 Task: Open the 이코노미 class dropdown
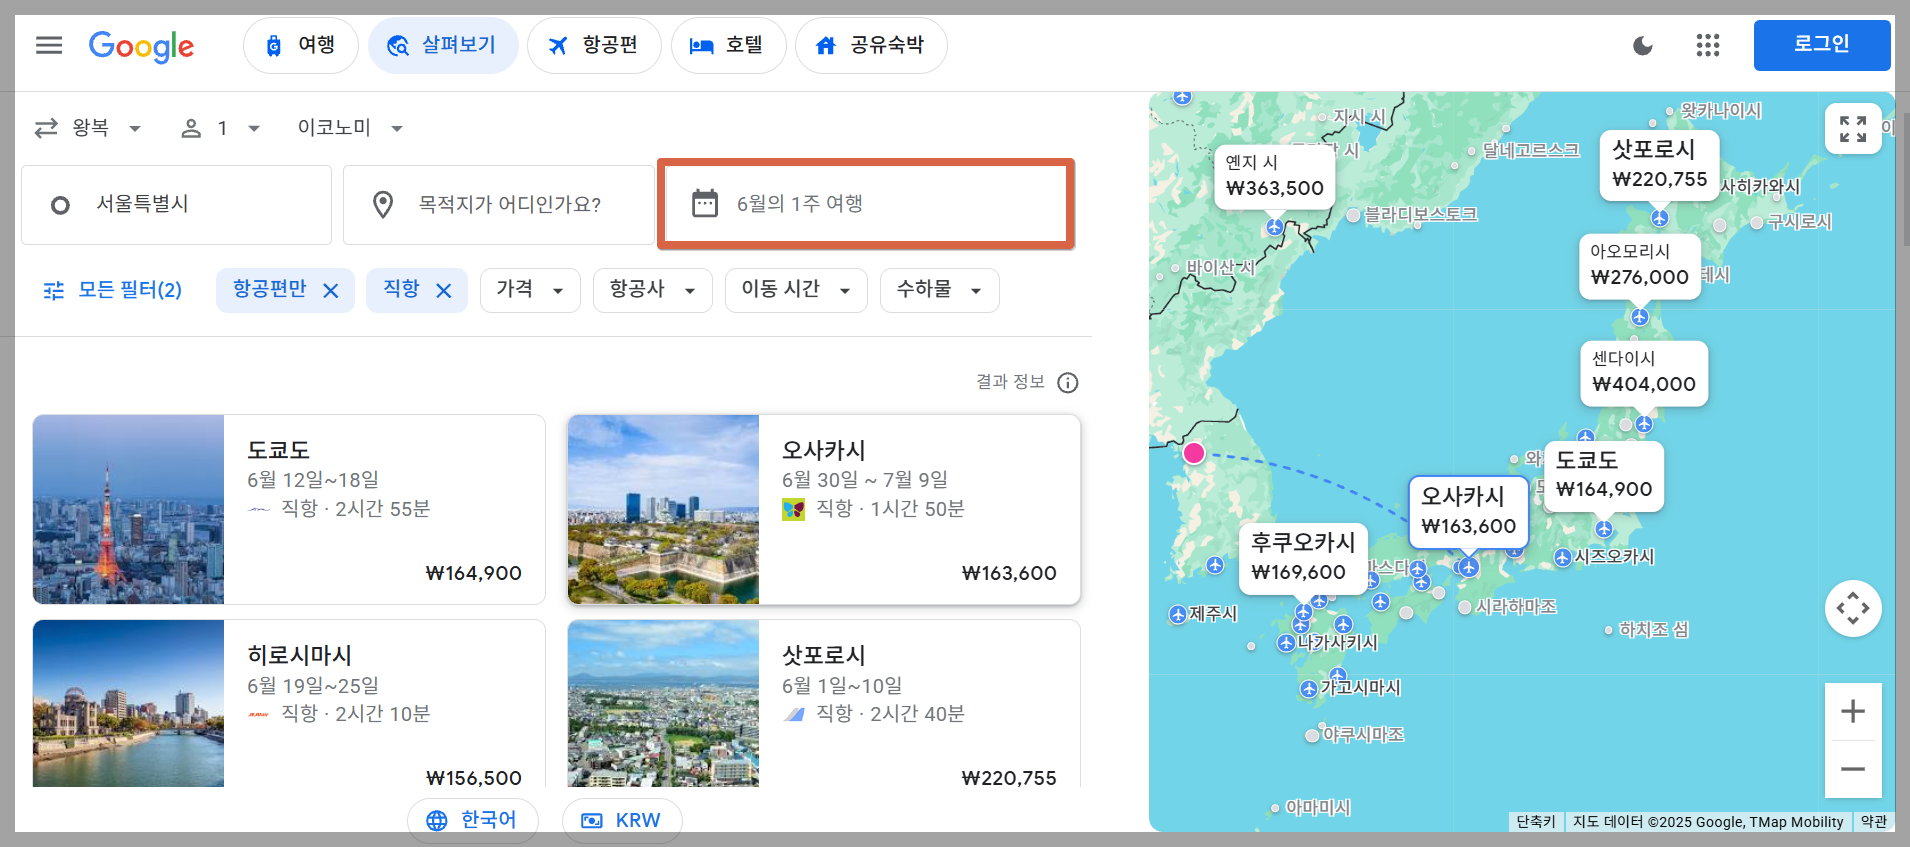click(350, 128)
